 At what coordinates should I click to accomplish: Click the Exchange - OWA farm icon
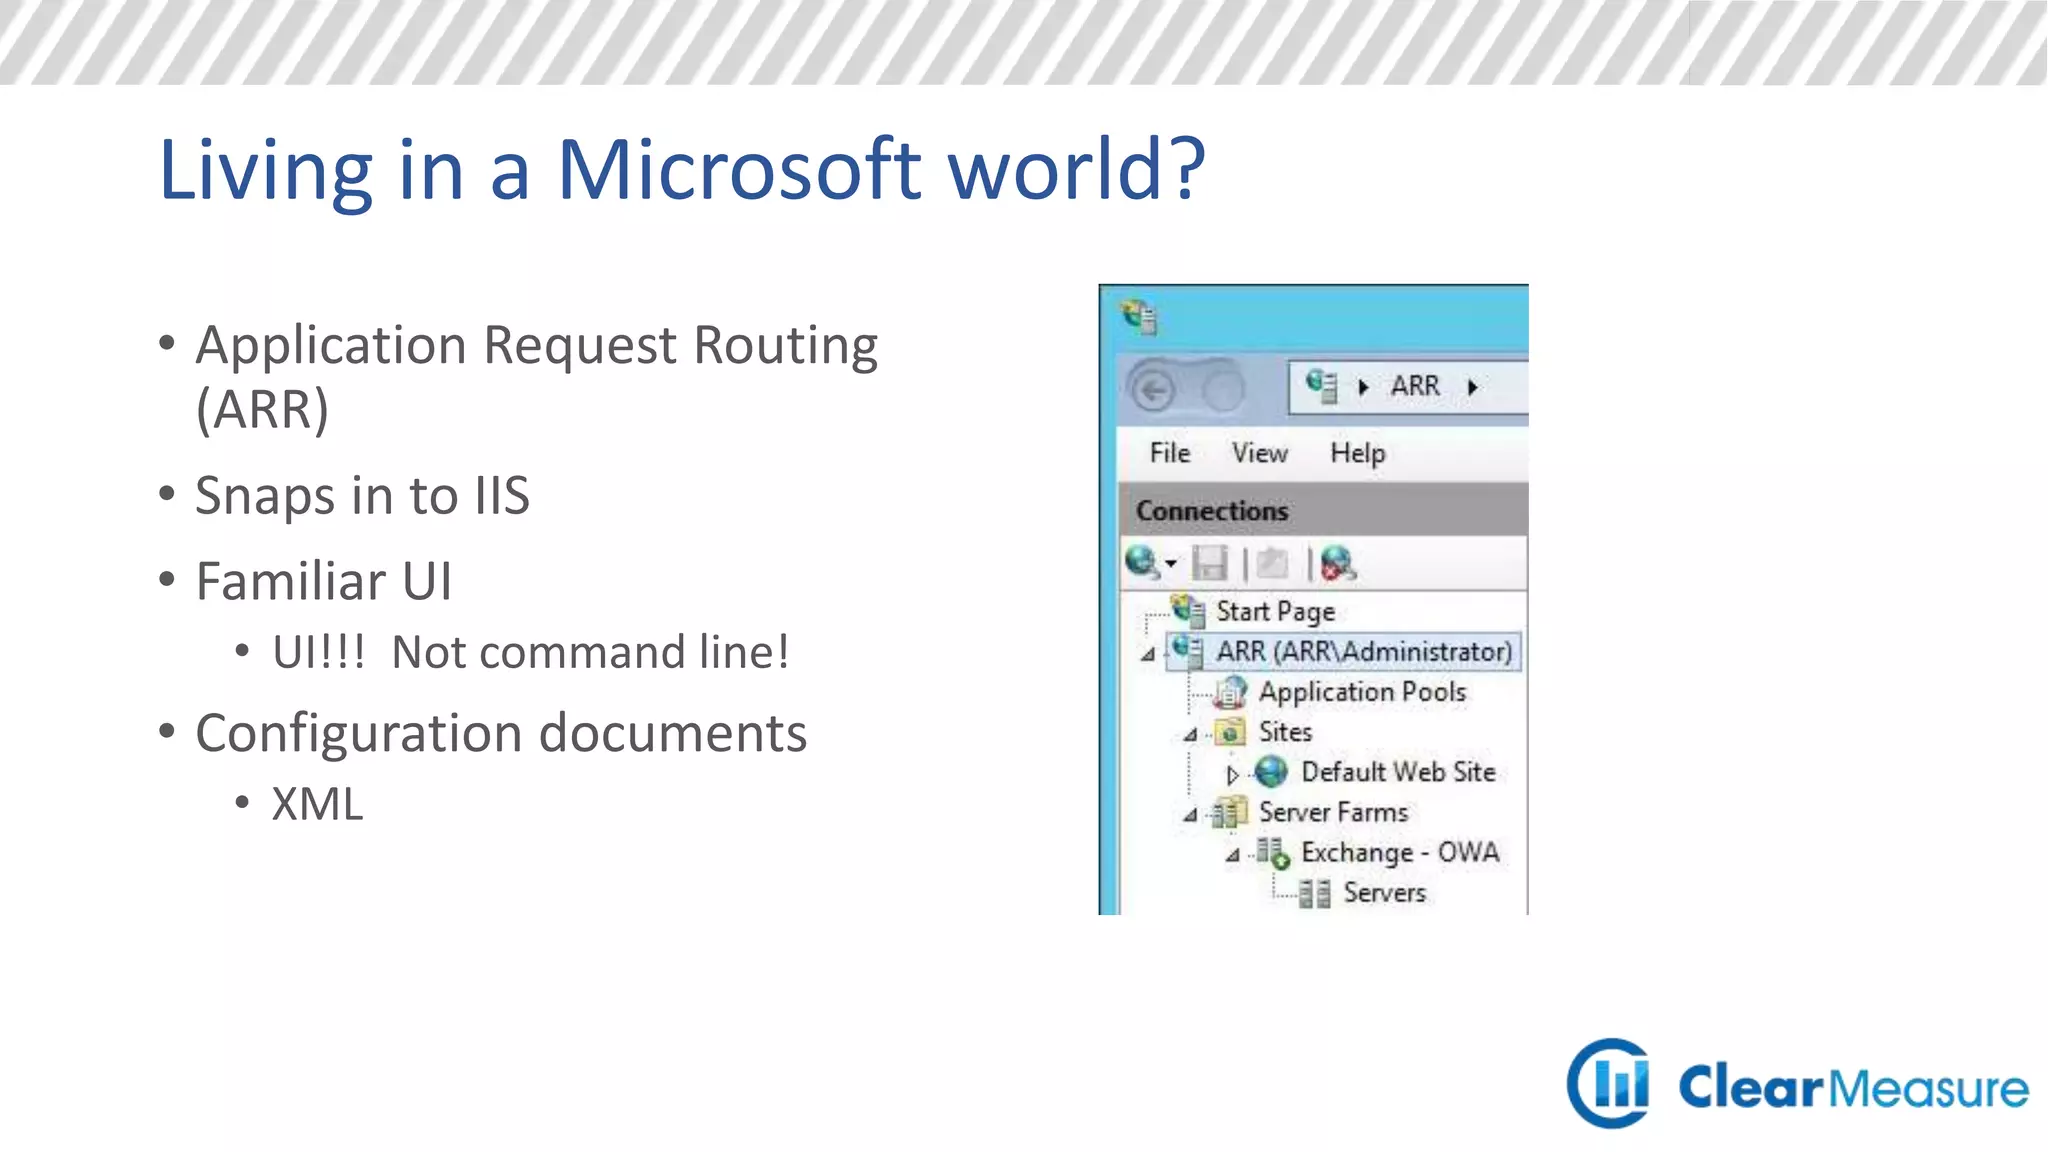[1273, 852]
